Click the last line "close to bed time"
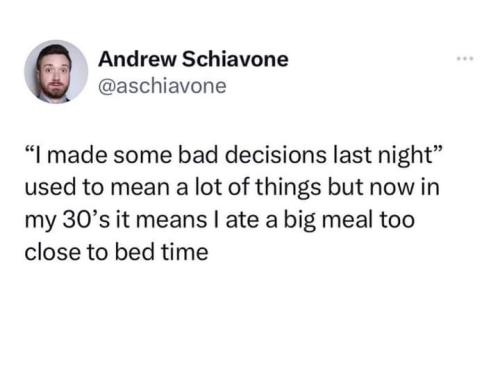Image resolution: width=500 pixels, height=378 pixels. [117, 252]
